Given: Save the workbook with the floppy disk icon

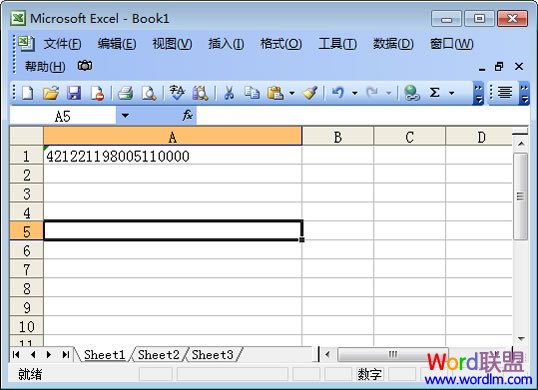Looking at the screenshot, I should 74,93.
